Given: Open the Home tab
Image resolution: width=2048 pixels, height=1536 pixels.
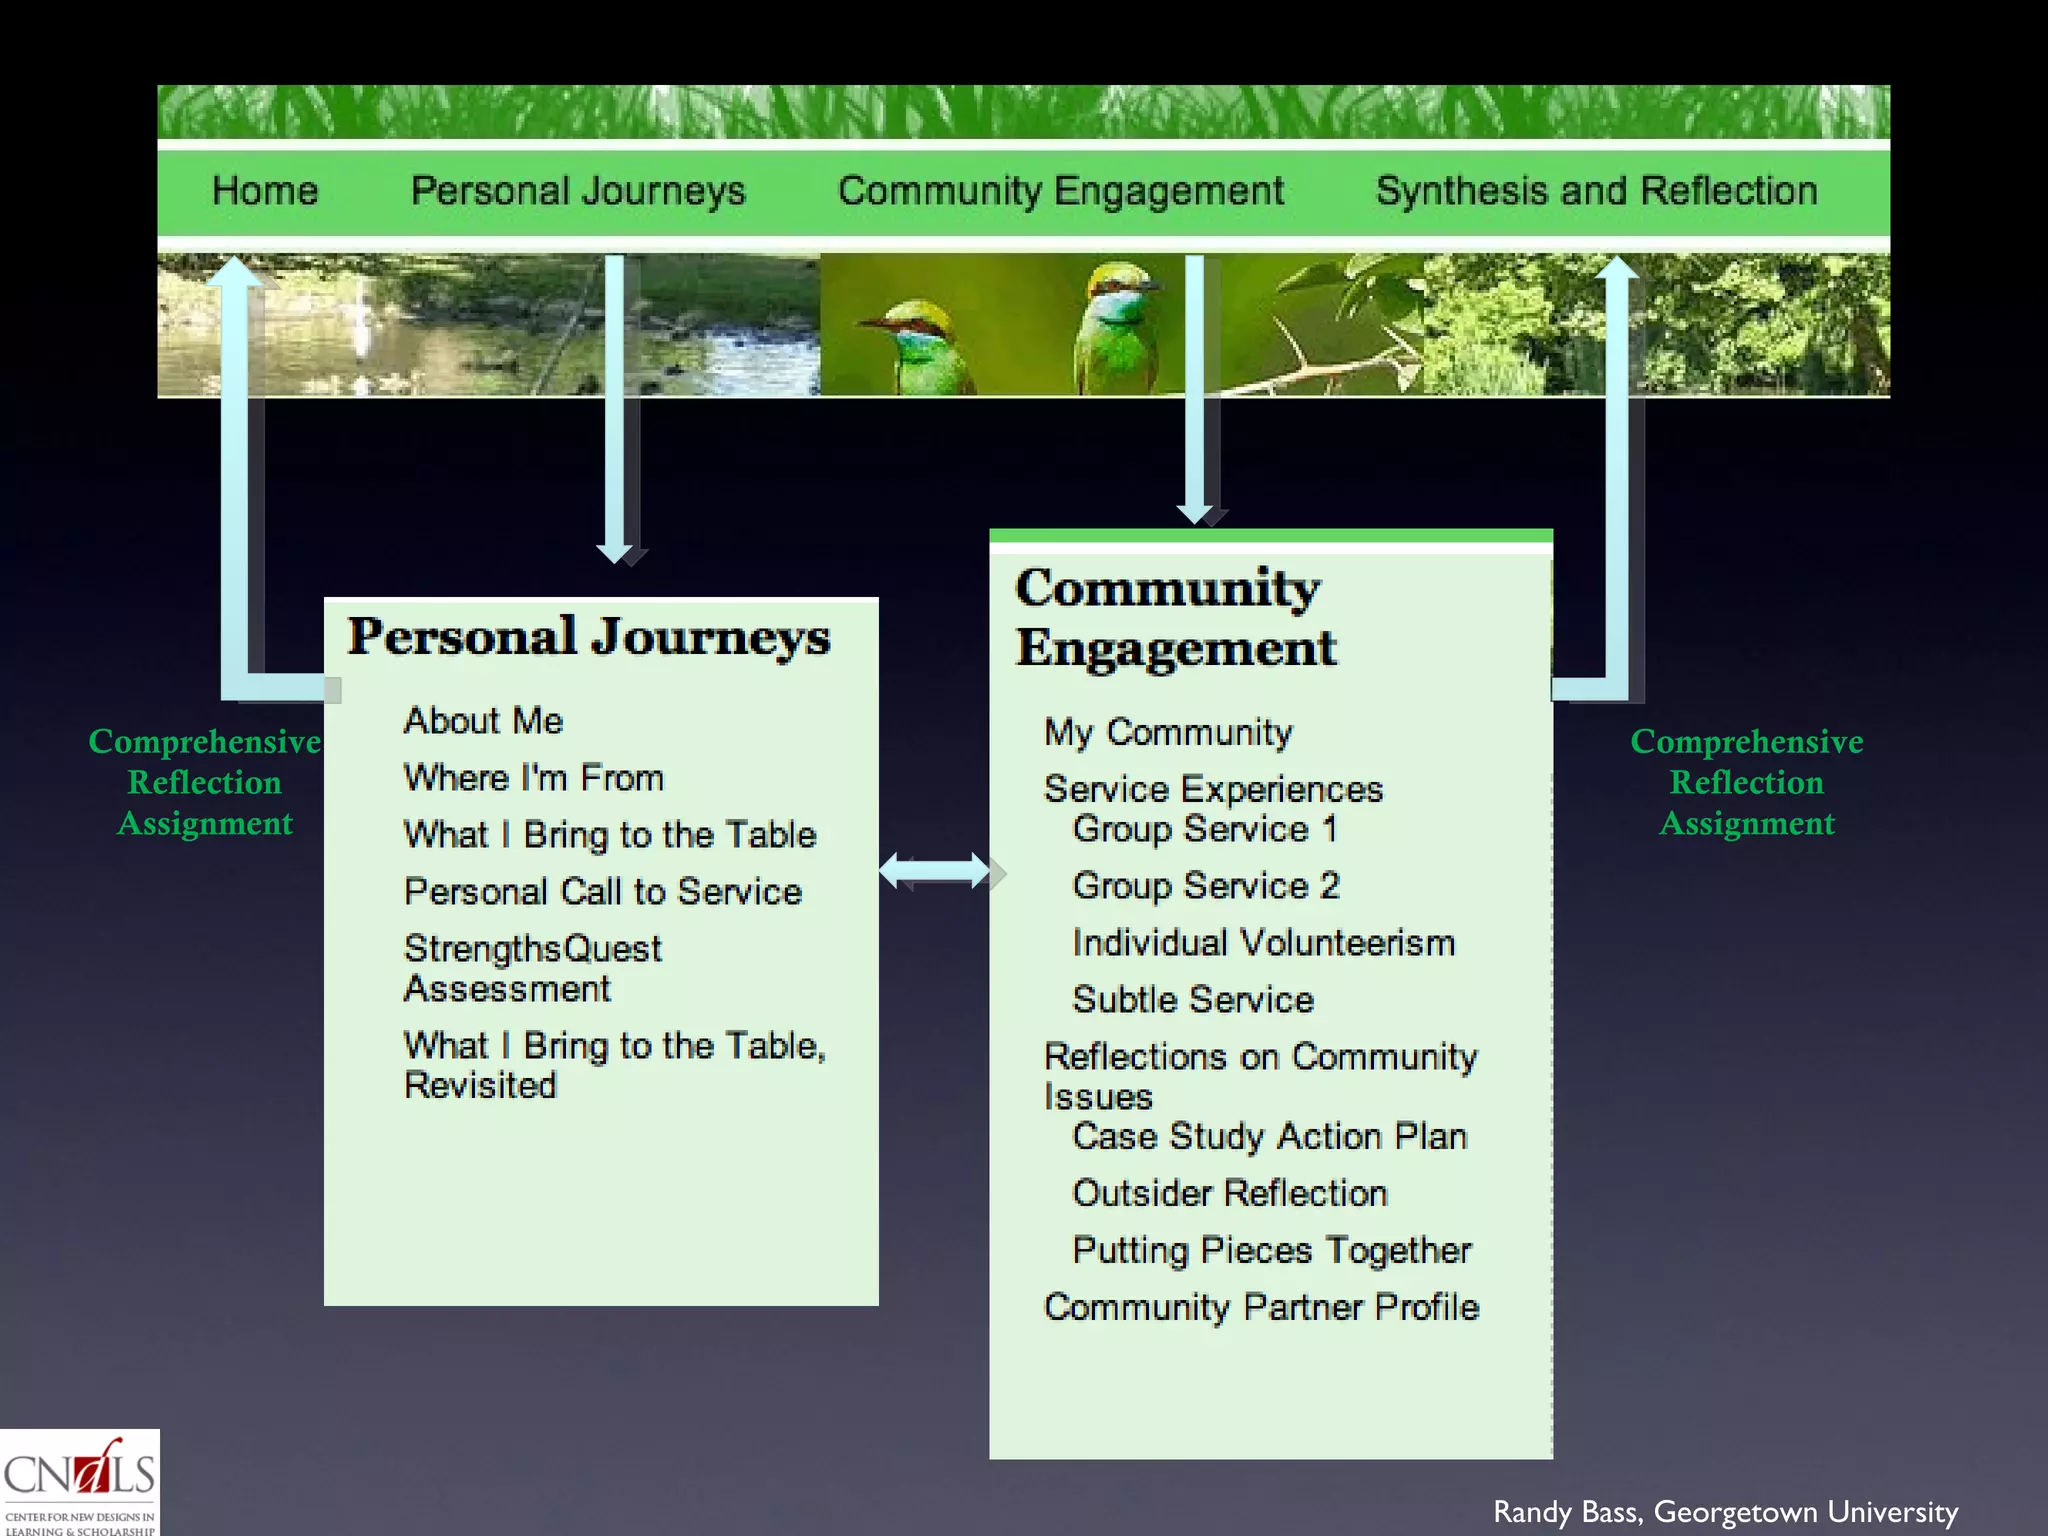Looking at the screenshot, I should pyautogui.click(x=265, y=191).
